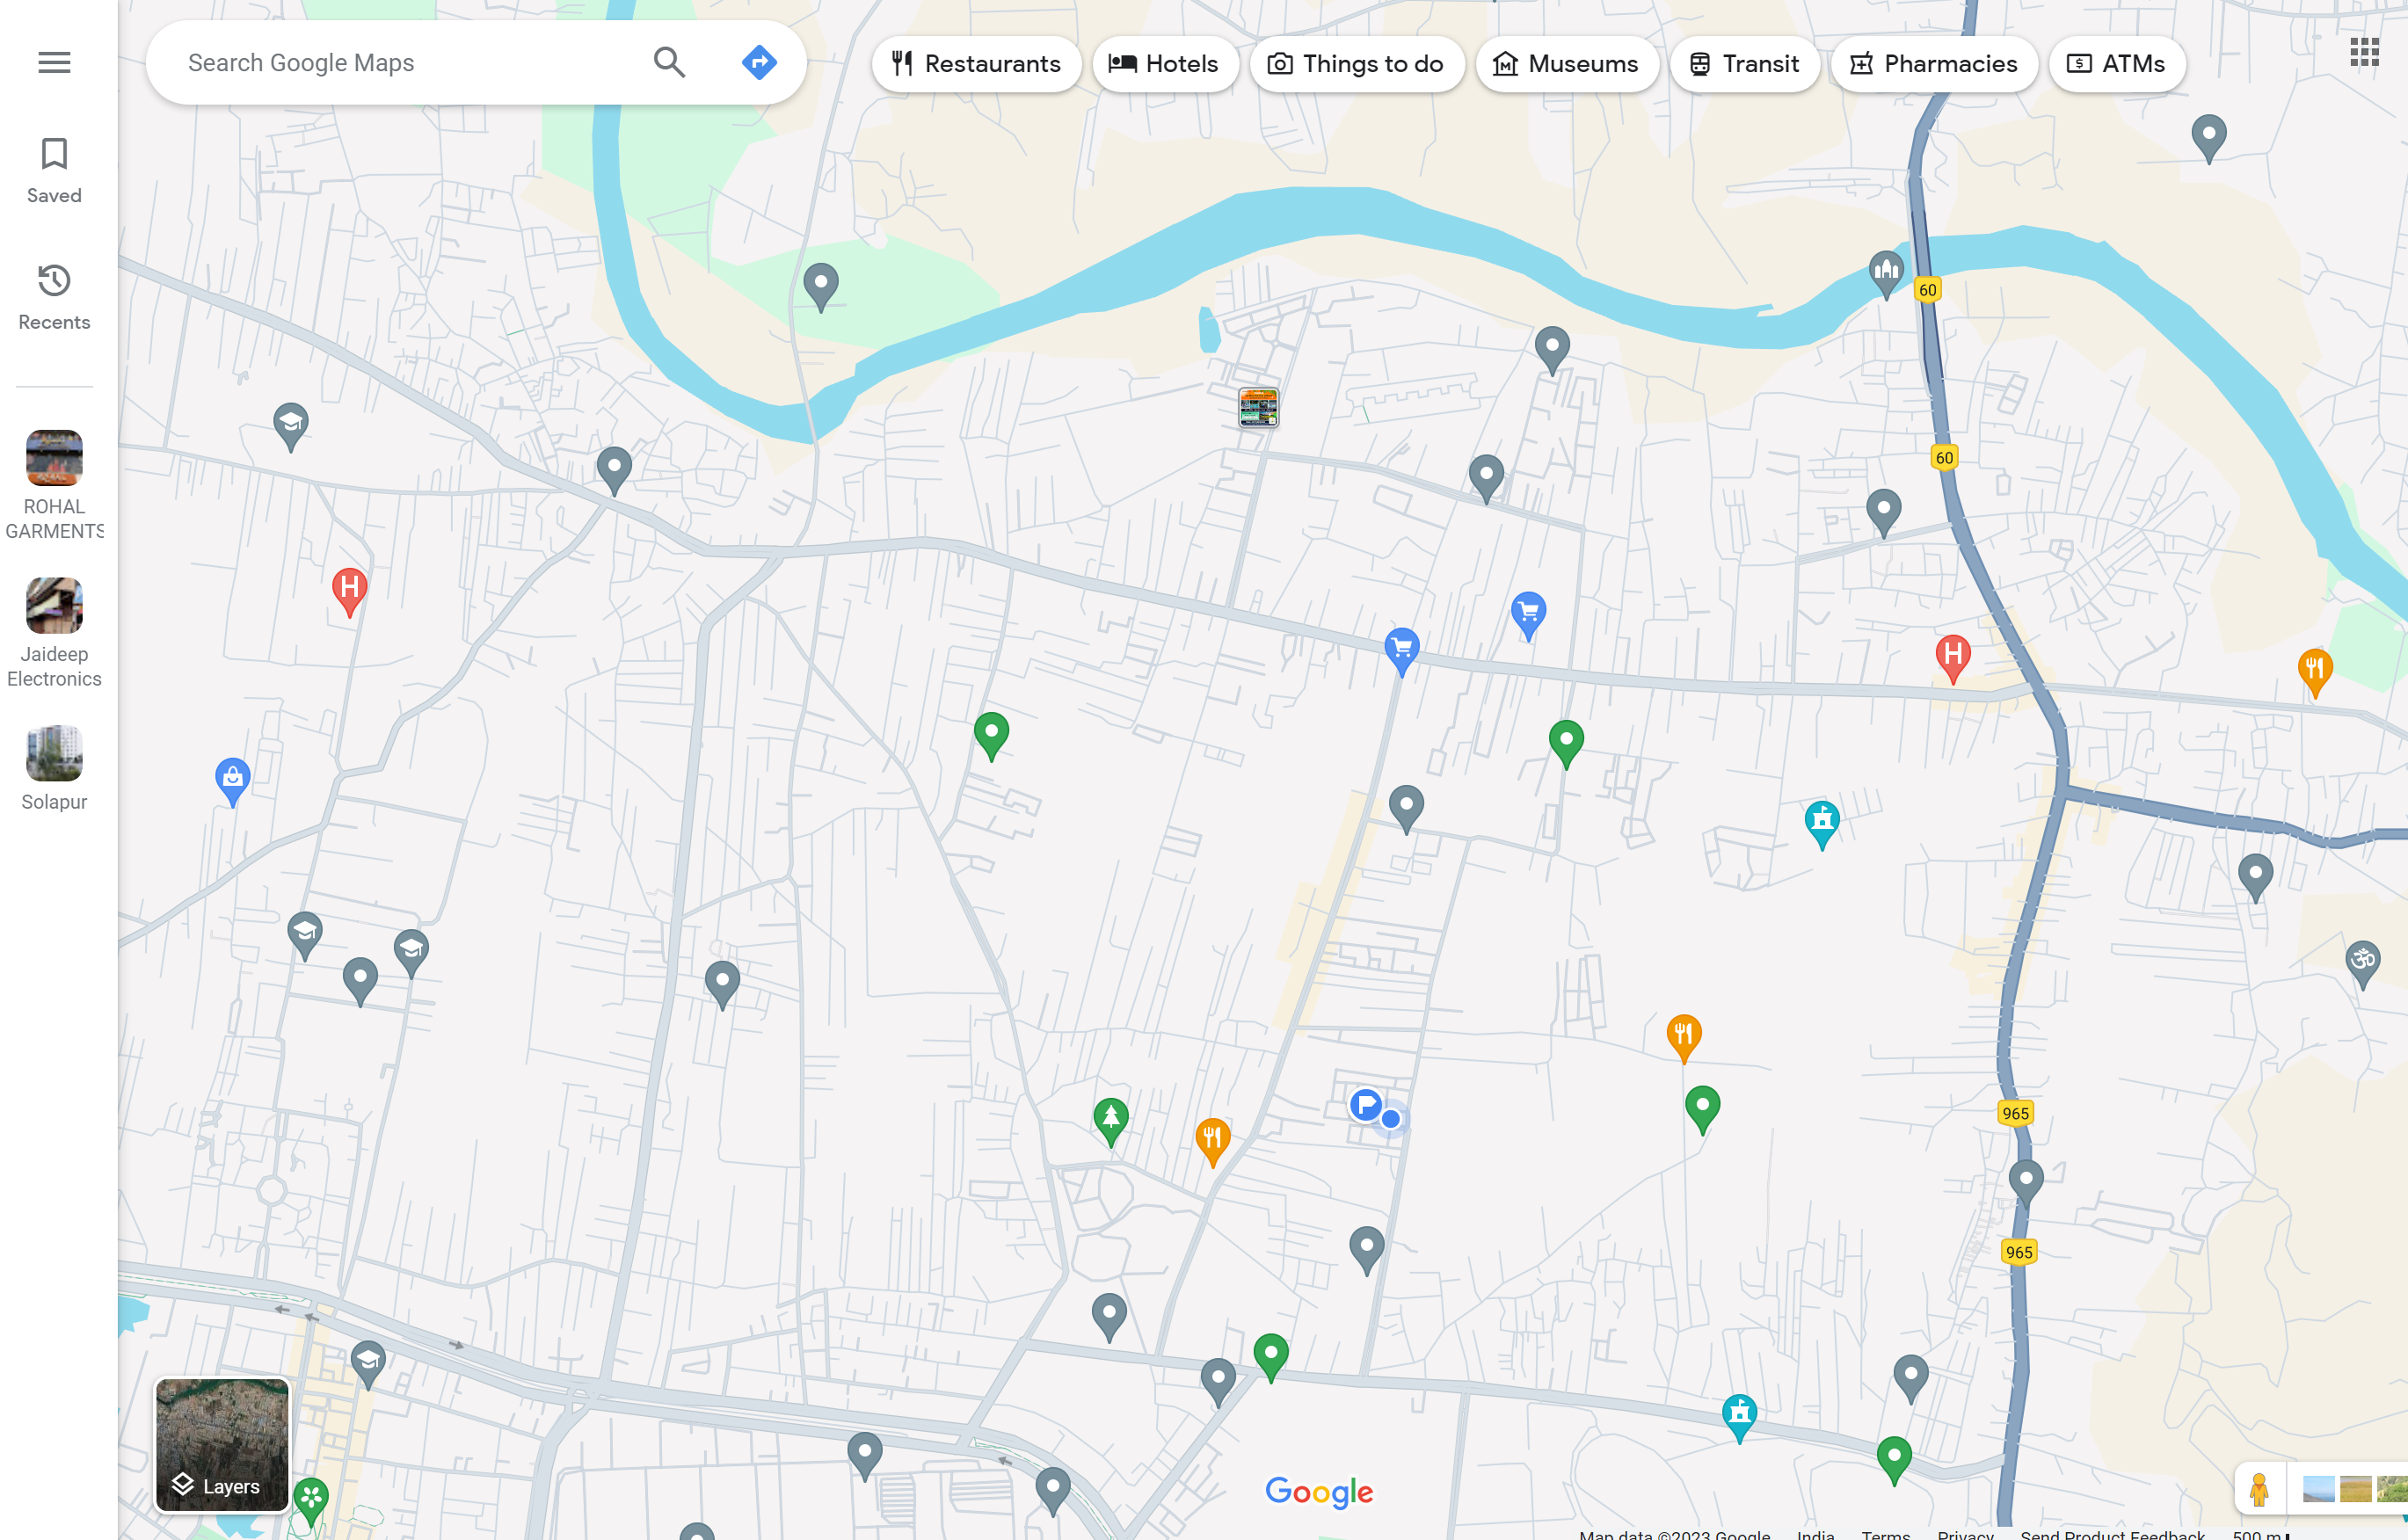Screen dimensions: 2408x1540
Task: Click the search magnifier icon
Action: 669,62
